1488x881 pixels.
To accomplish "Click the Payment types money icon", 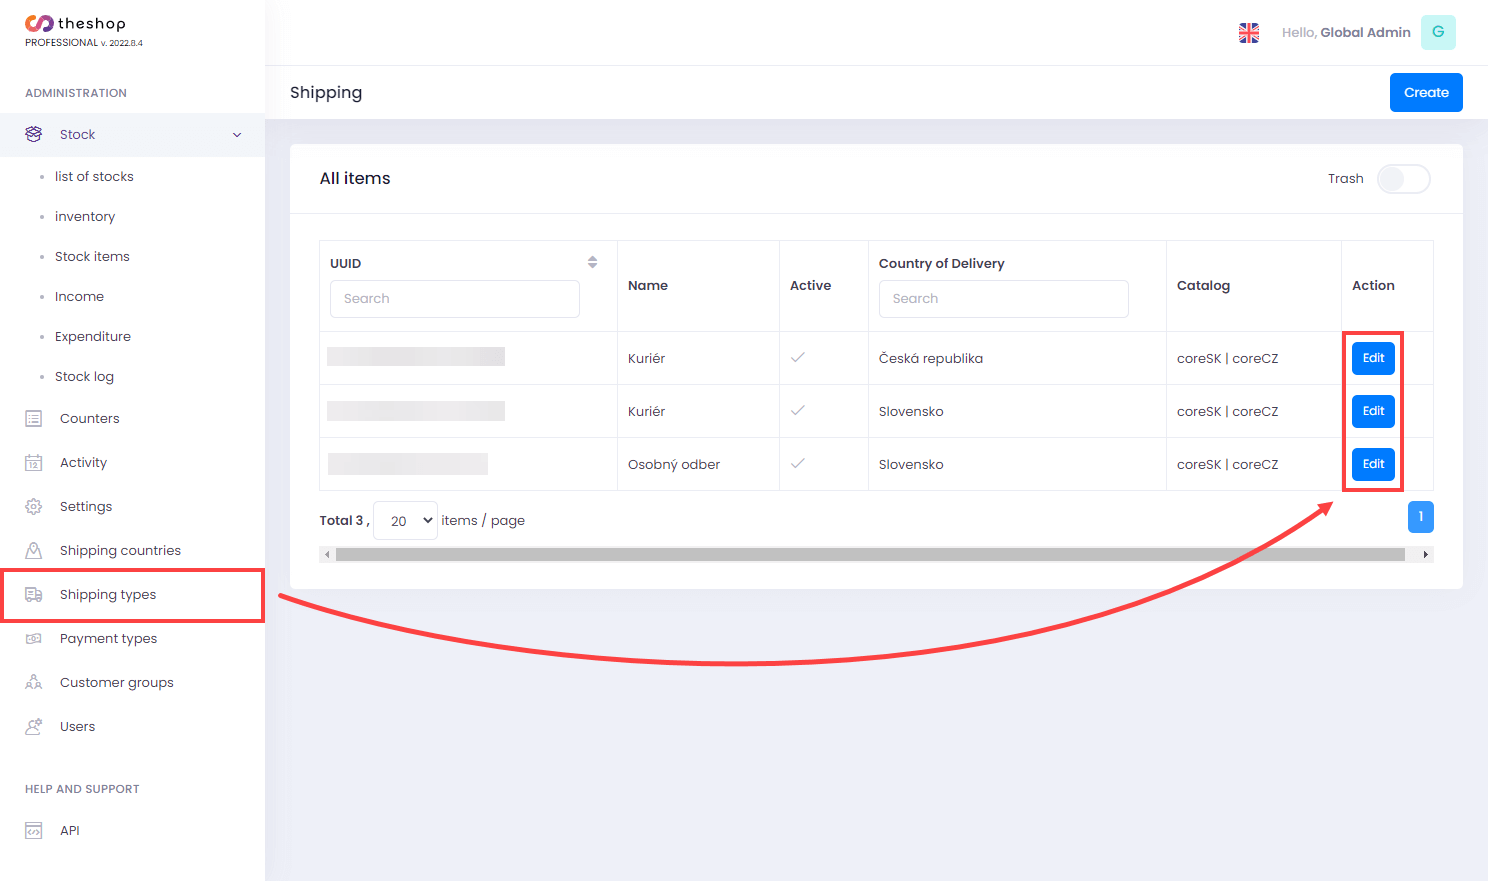I will coord(34,639).
